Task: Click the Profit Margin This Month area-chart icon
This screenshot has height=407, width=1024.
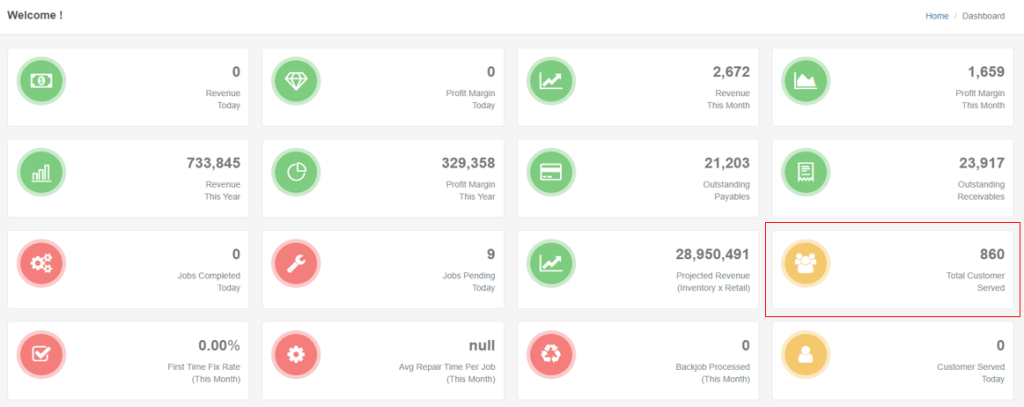Action: [x=806, y=81]
